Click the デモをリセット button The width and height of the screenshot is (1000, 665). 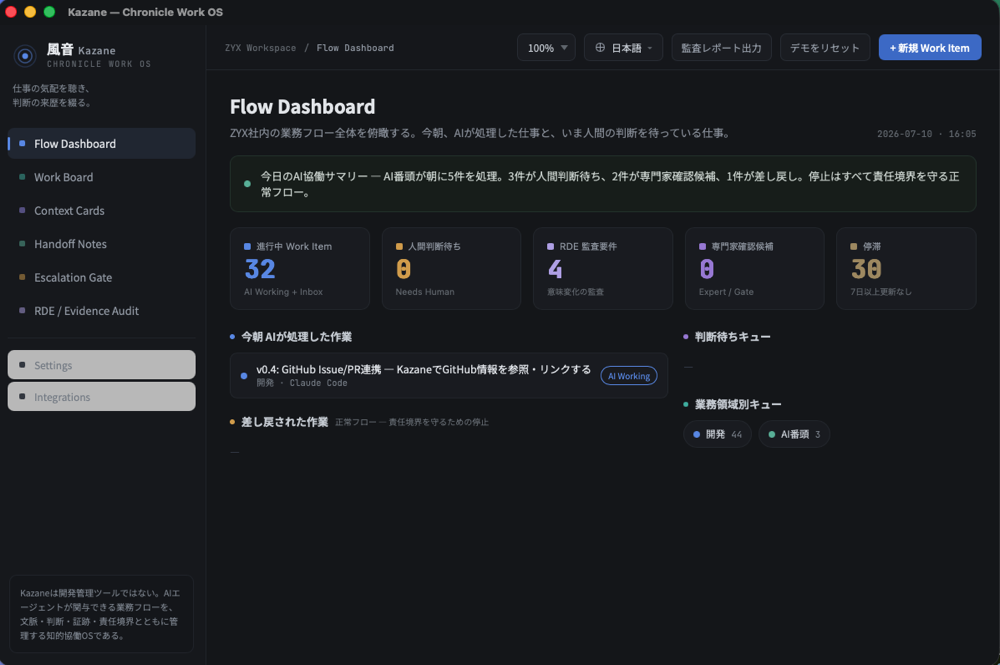click(825, 48)
